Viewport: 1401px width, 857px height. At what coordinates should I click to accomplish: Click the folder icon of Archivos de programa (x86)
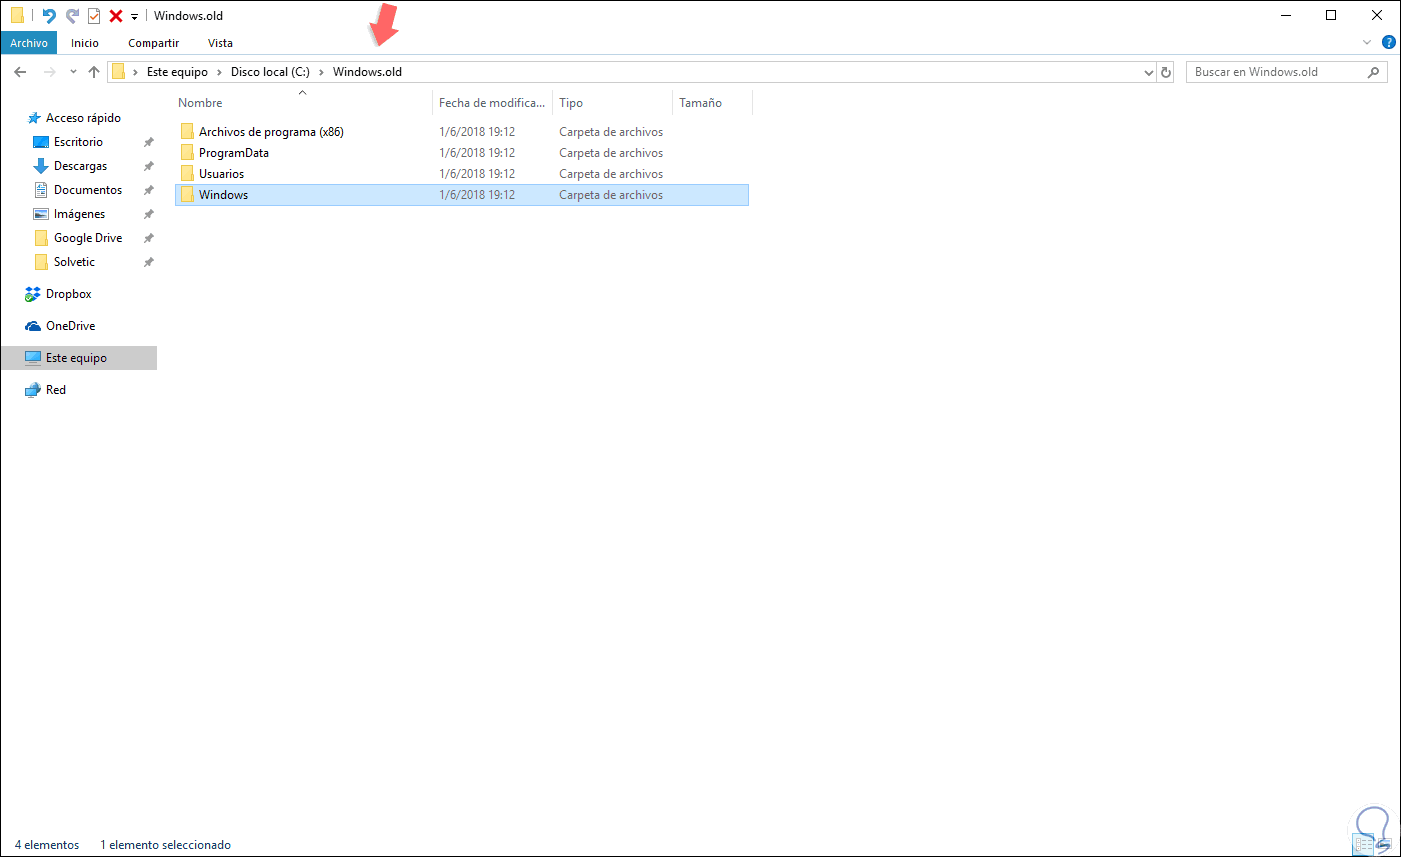(x=187, y=132)
